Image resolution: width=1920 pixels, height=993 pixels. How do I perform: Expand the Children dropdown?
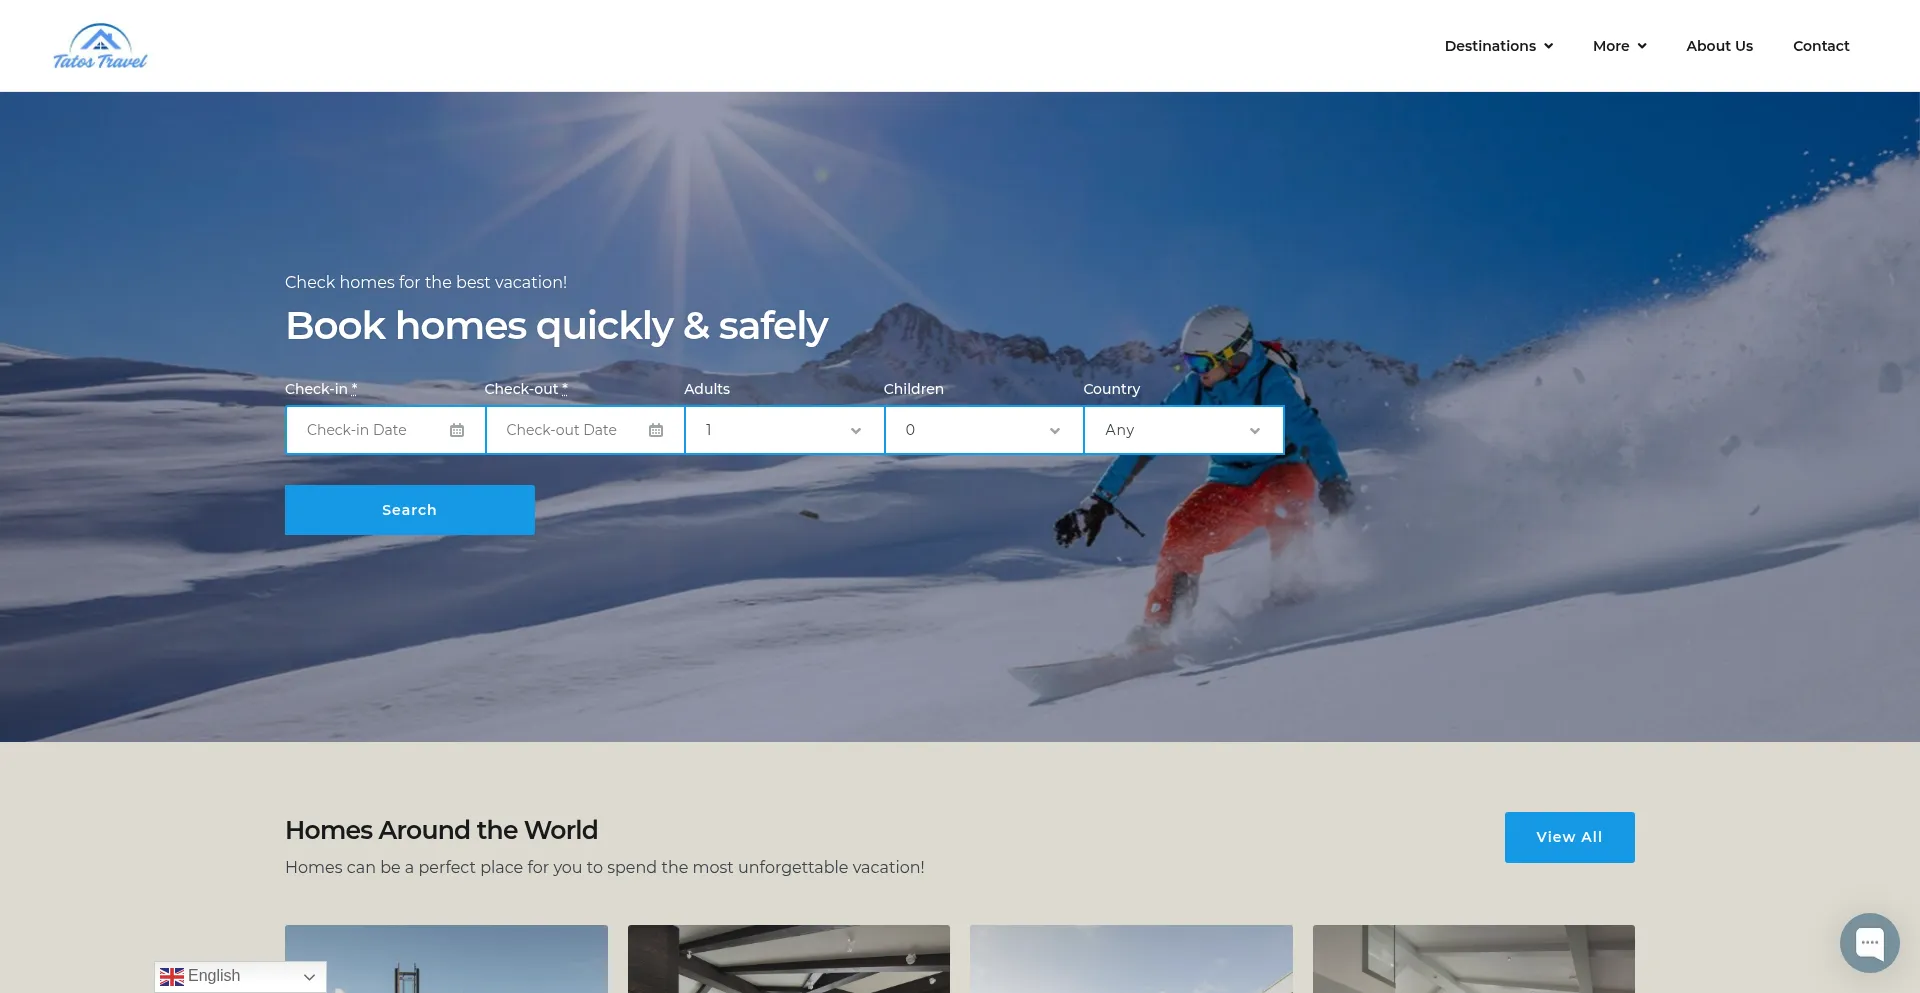point(984,430)
